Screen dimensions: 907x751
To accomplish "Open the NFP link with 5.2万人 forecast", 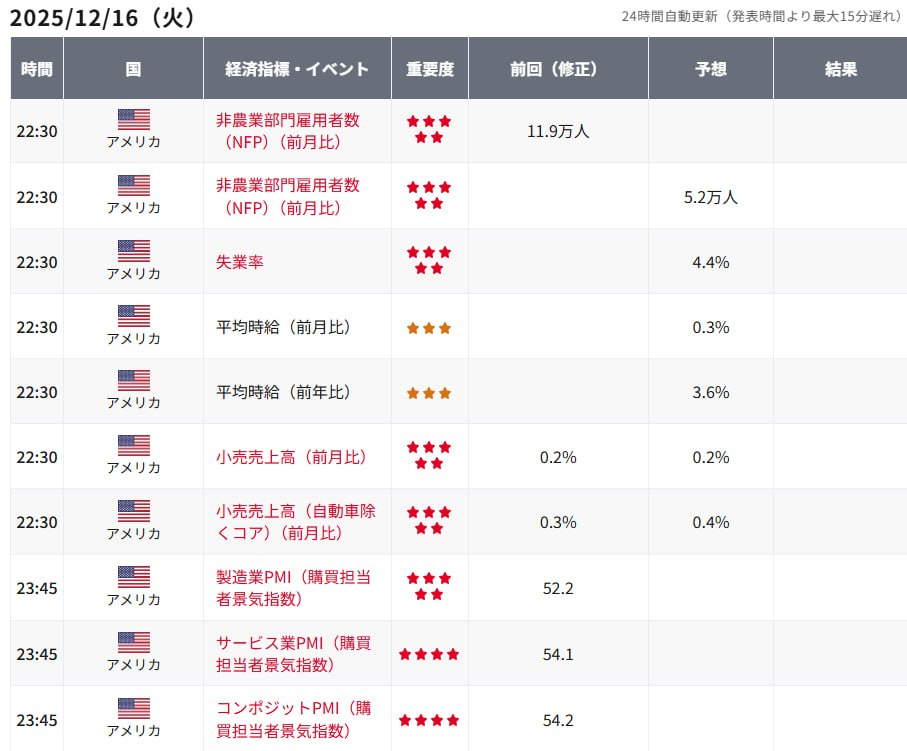I will [288, 196].
